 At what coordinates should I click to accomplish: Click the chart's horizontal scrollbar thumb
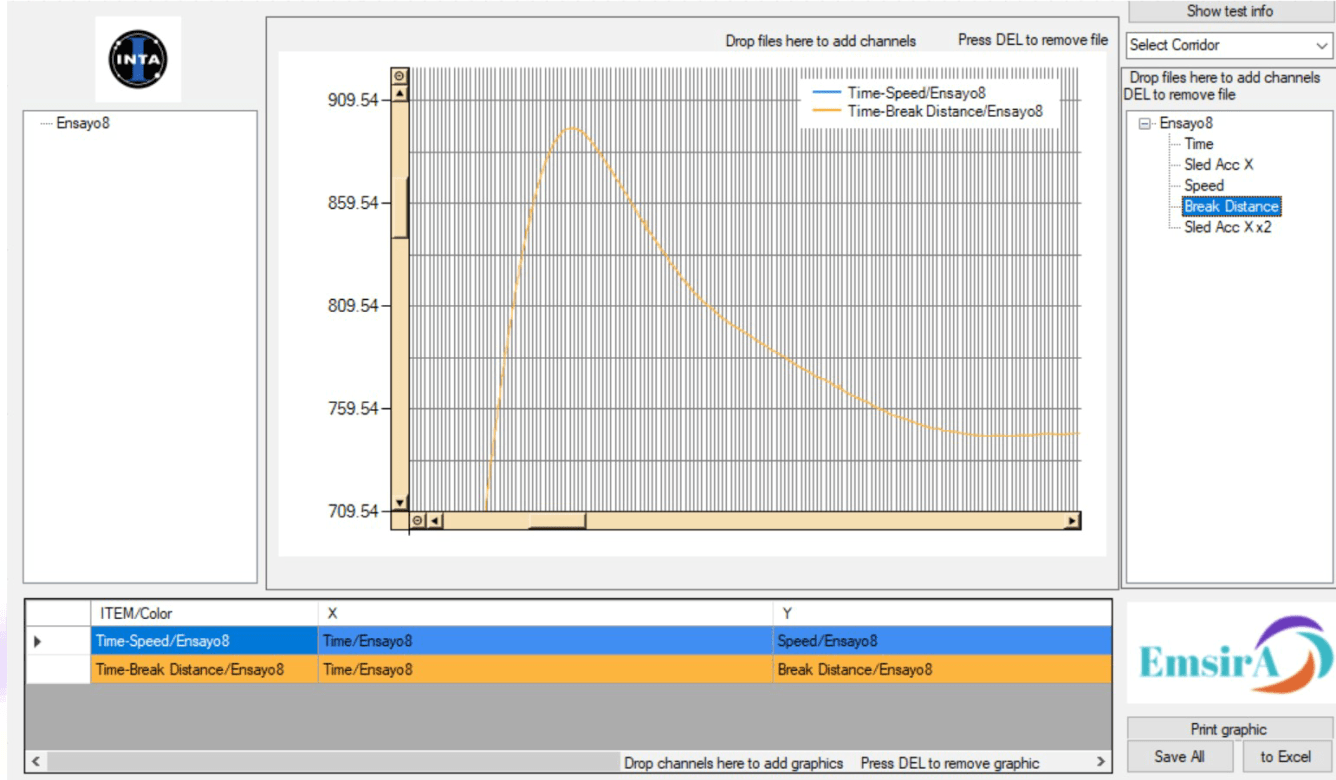click(x=557, y=521)
